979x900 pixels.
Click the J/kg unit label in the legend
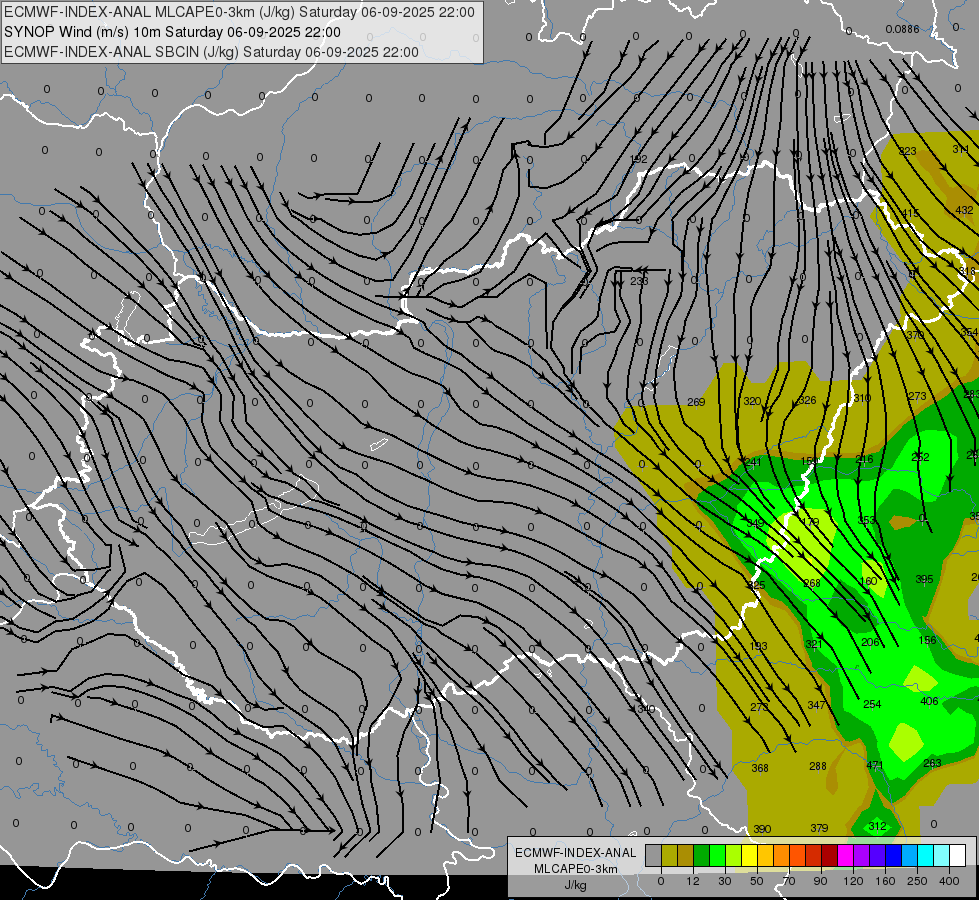[576, 885]
